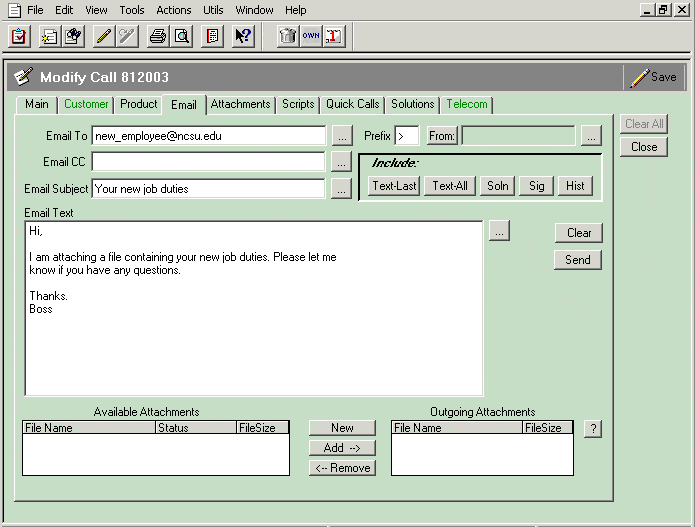Click the Save pencil icon
The height and width of the screenshot is (527, 695).
[x=640, y=77]
